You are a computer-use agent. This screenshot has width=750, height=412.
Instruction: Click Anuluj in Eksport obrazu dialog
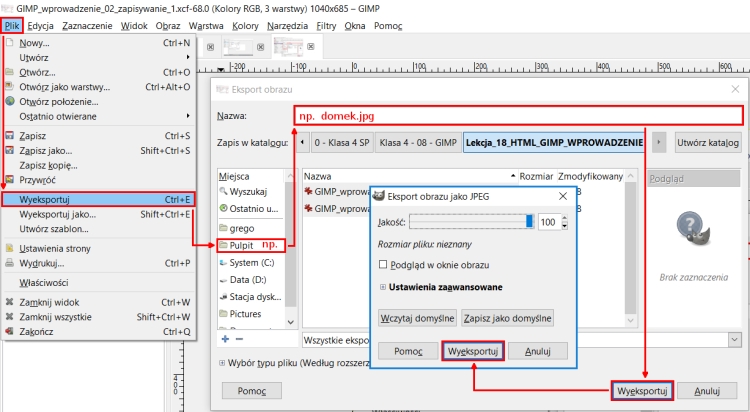pos(707,391)
